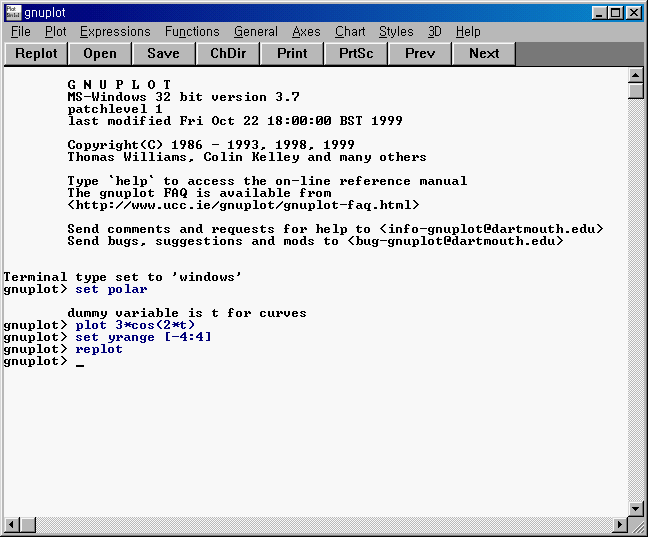648x537 pixels.
Task: Close the gnuplot window
Action: 634,13
